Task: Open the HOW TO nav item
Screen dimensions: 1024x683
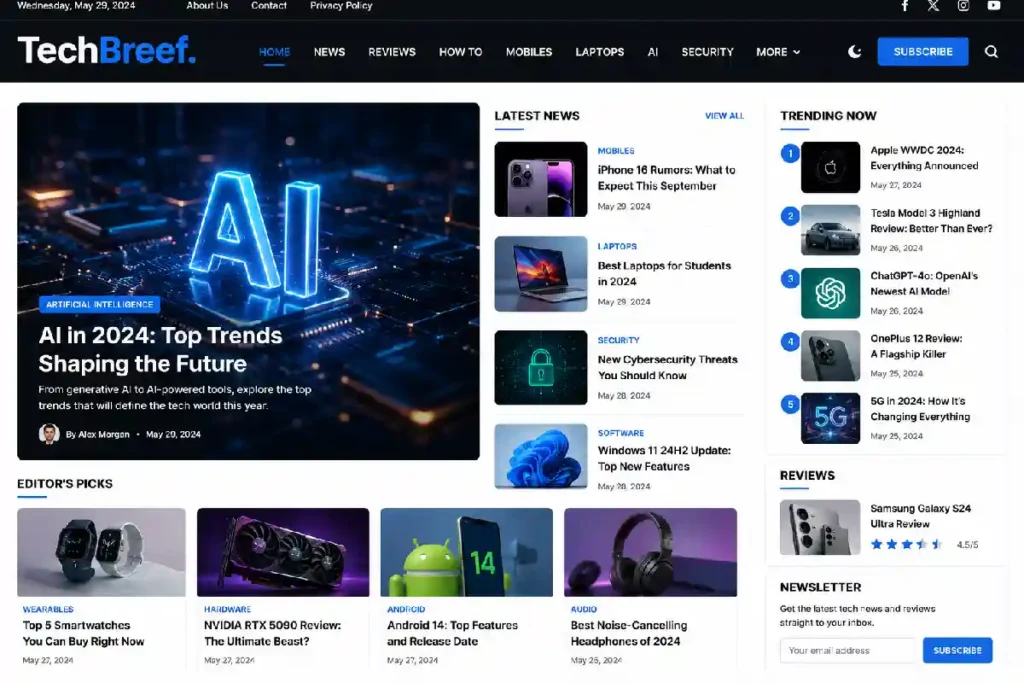Action: (460, 52)
